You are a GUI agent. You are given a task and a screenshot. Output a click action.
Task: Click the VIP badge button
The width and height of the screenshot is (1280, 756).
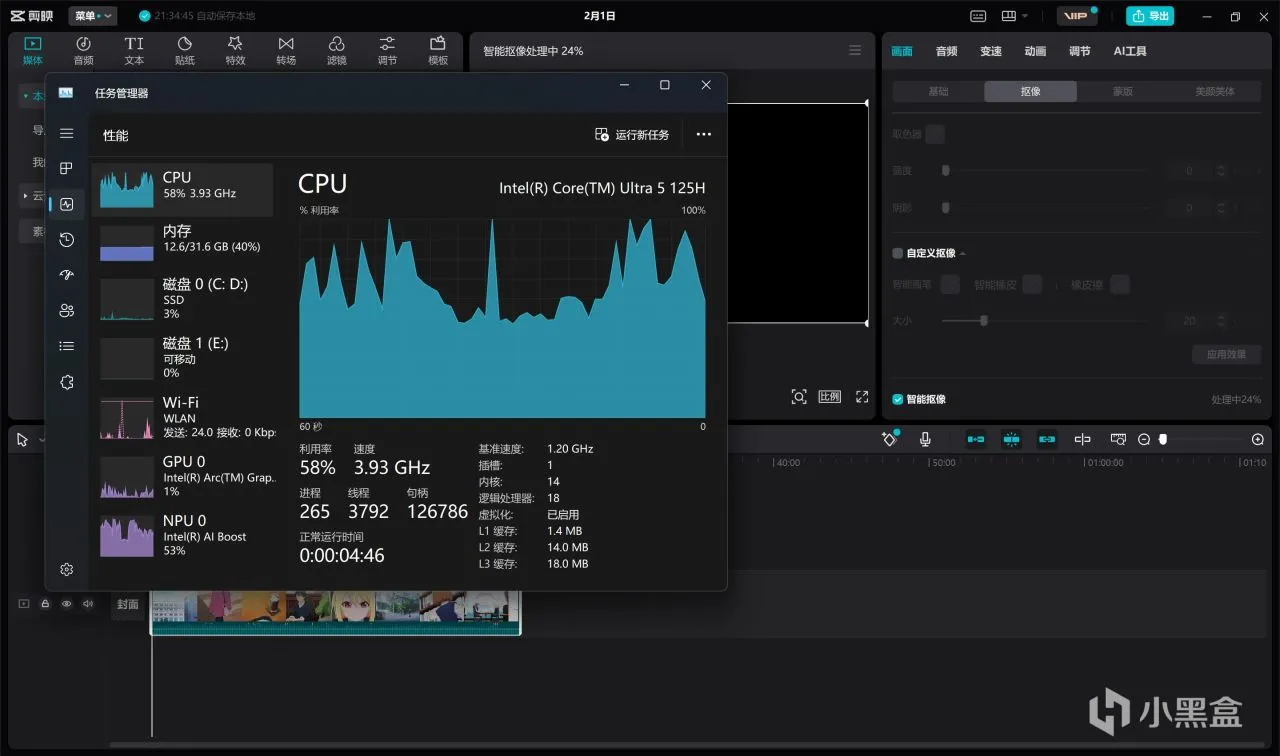[x=1077, y=16]
